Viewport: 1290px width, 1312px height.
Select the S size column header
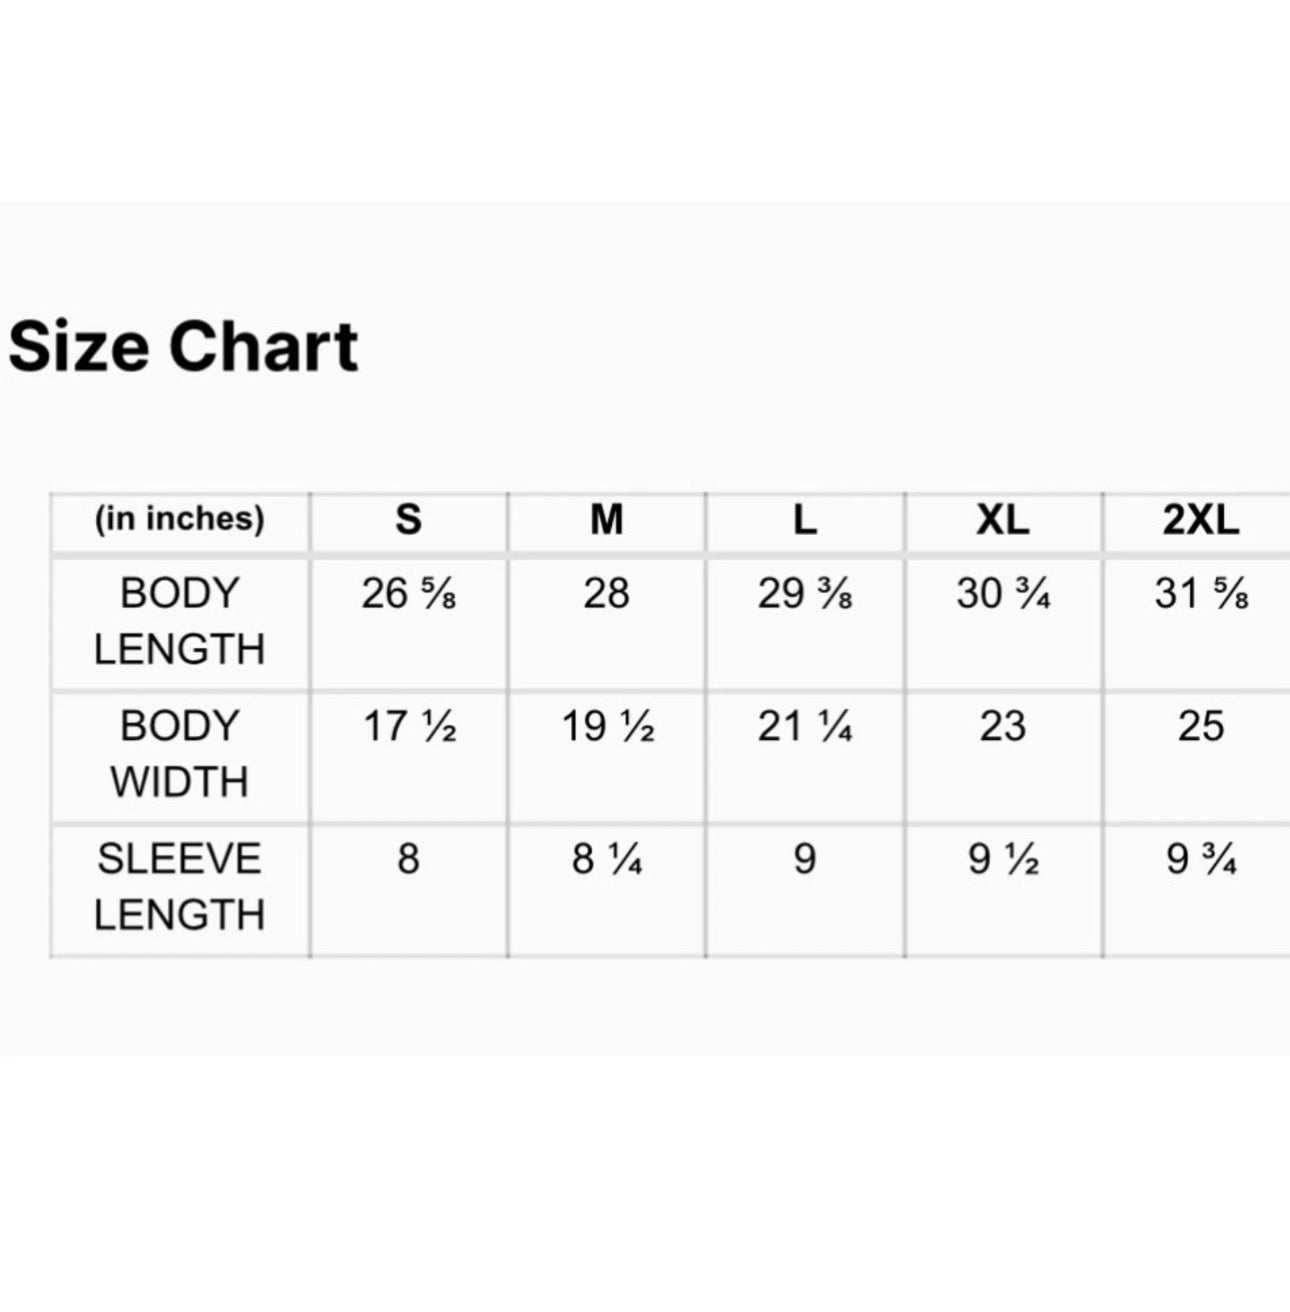click(408, 520)
